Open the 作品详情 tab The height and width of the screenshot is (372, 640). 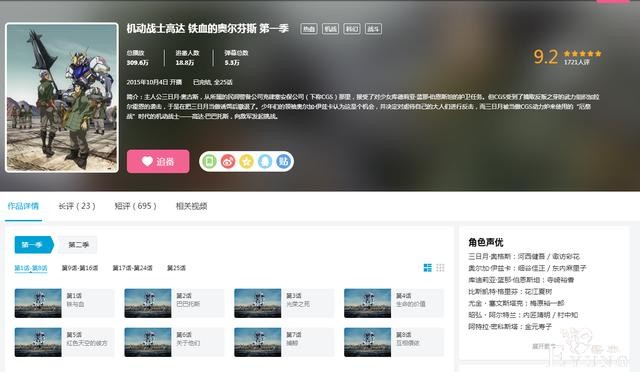pyautogui.click(x=23, y=206)
